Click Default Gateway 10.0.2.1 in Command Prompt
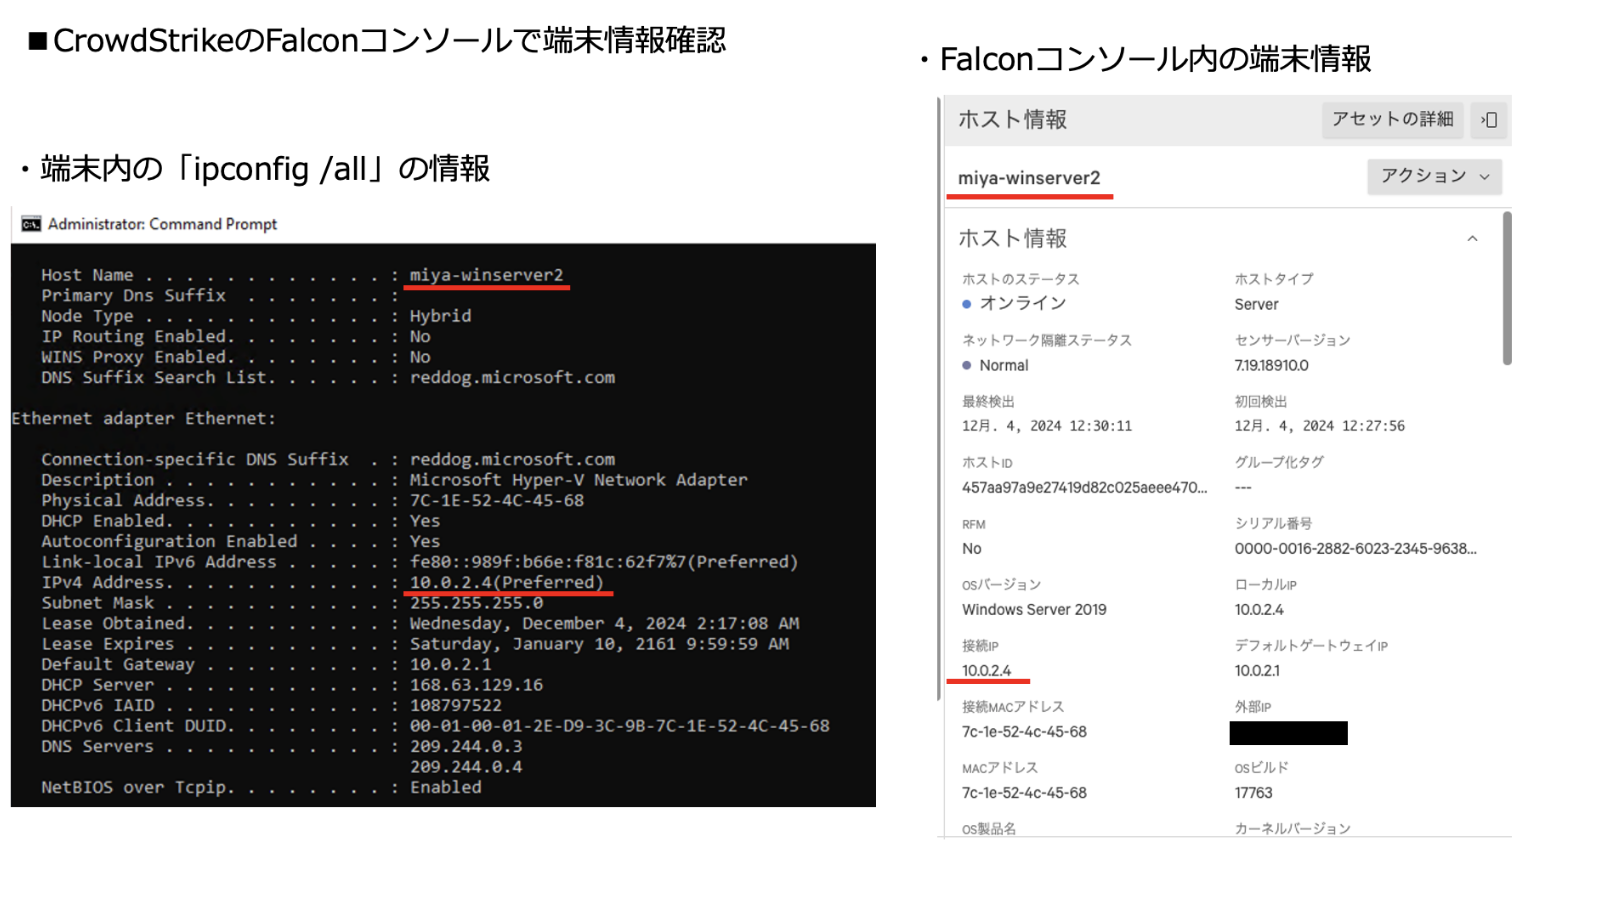Screen dimensions: 1606x902 coord(450,664)
